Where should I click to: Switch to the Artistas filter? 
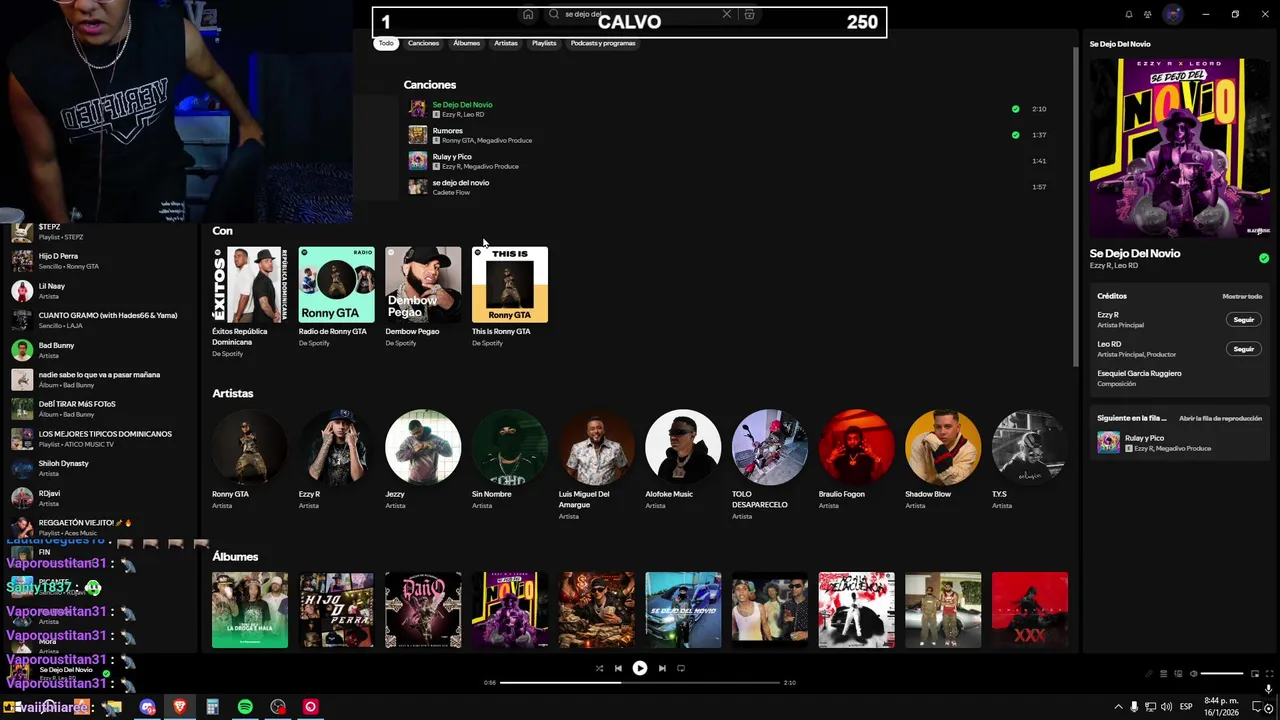coord(506,43)
